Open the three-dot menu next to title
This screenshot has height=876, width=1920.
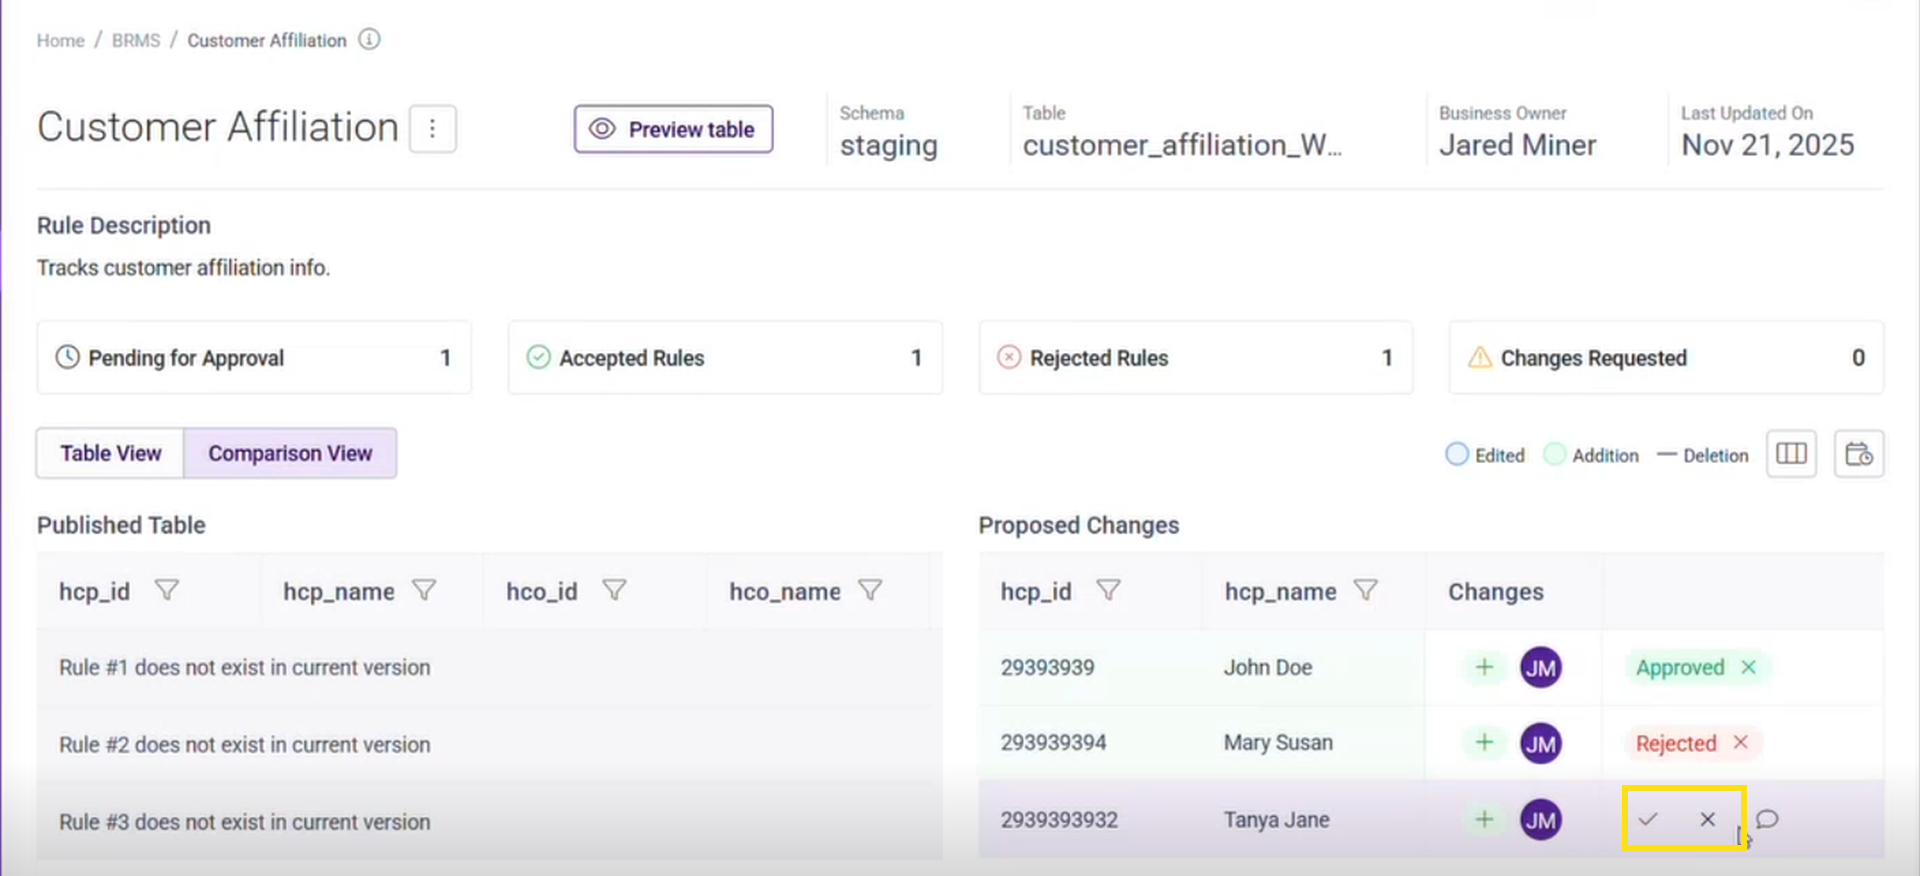[x=433, y=129]
